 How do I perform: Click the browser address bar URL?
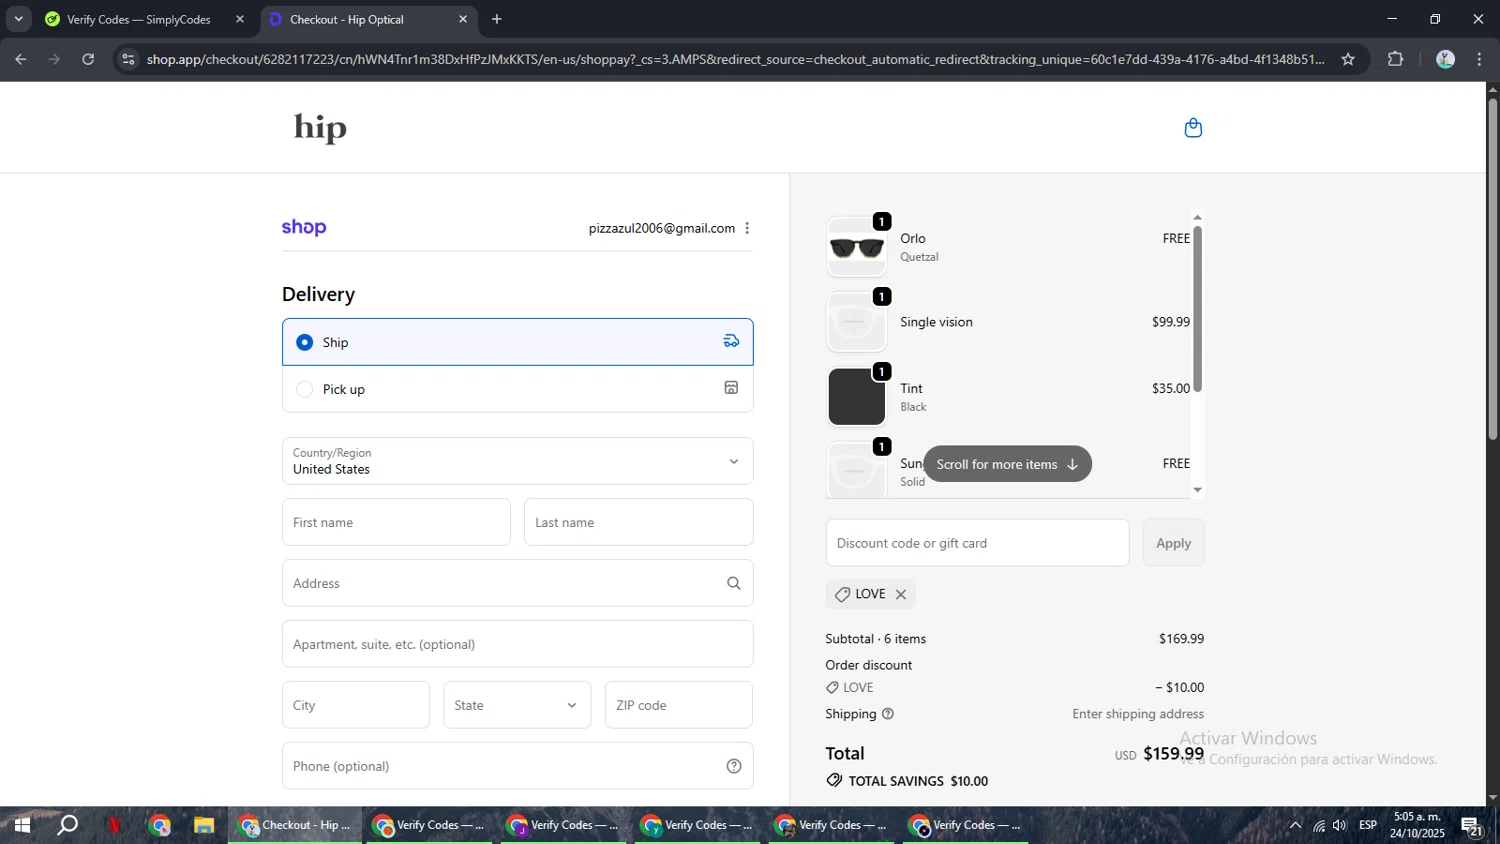tap(735, 59)
